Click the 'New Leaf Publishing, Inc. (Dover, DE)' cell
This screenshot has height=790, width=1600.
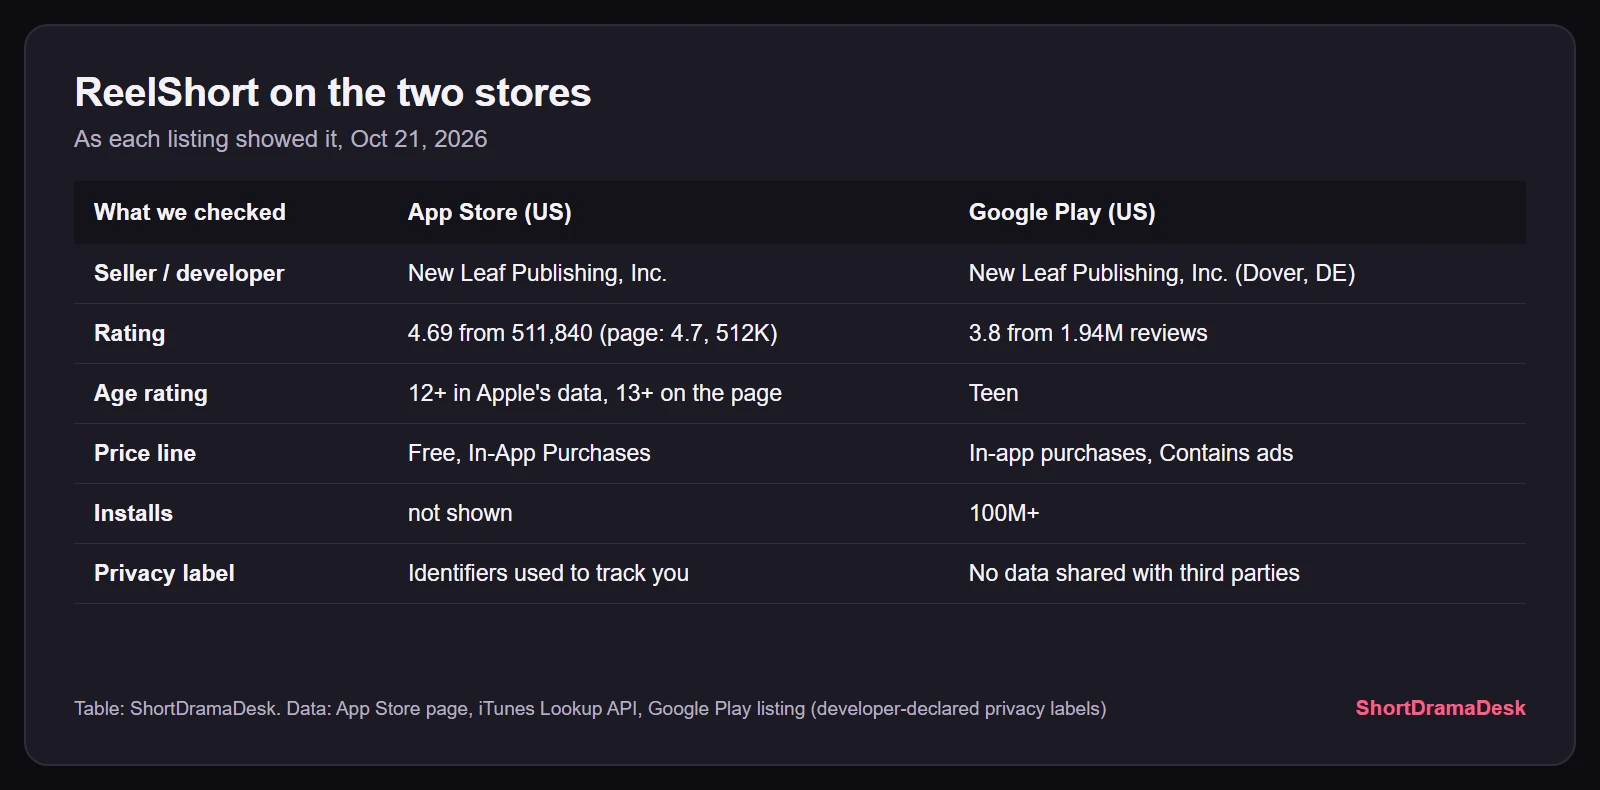[1162, 273]
